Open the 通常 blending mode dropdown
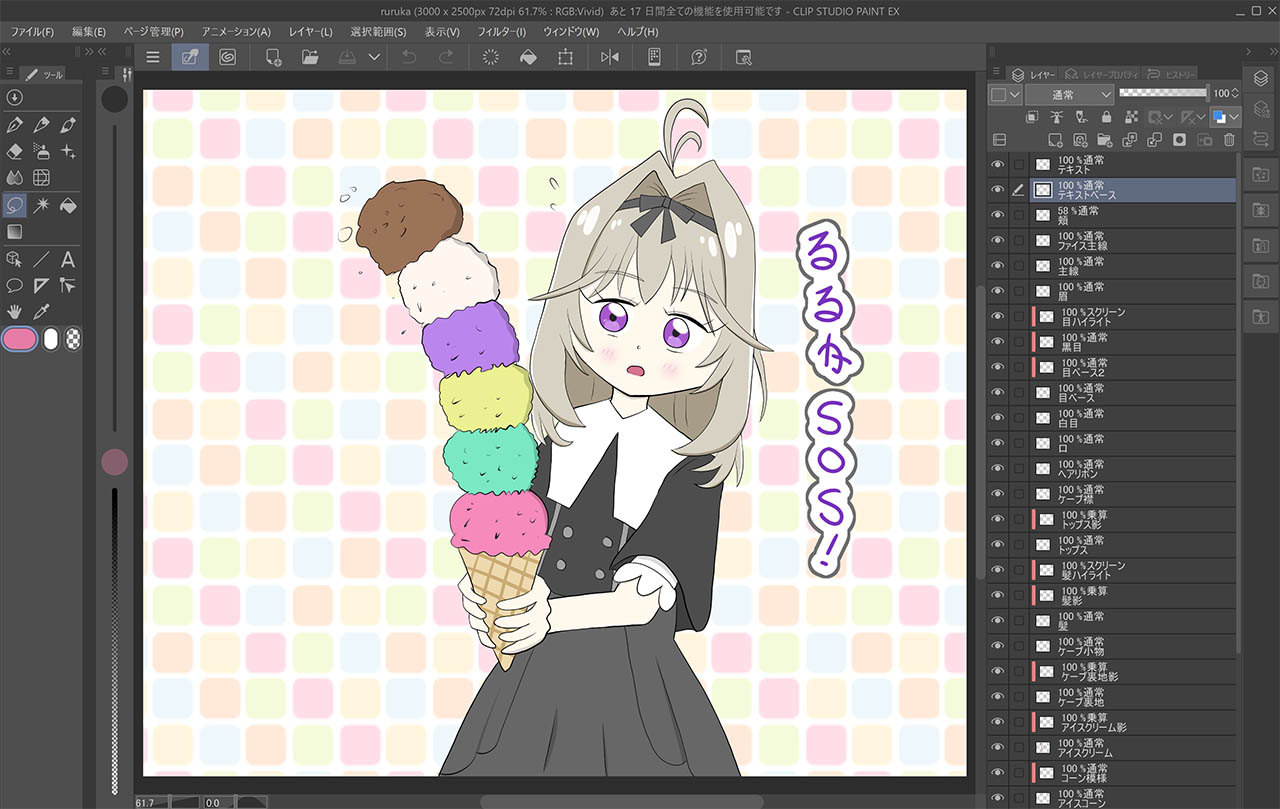This screenshot has width=1280, height=809. click(1069, 94)
